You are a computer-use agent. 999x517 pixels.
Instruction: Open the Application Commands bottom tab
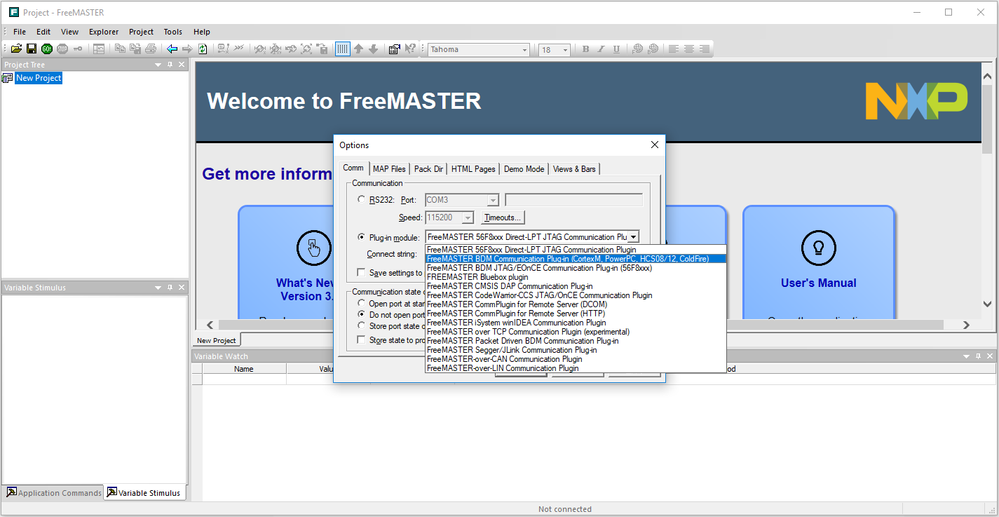point(54,493)
